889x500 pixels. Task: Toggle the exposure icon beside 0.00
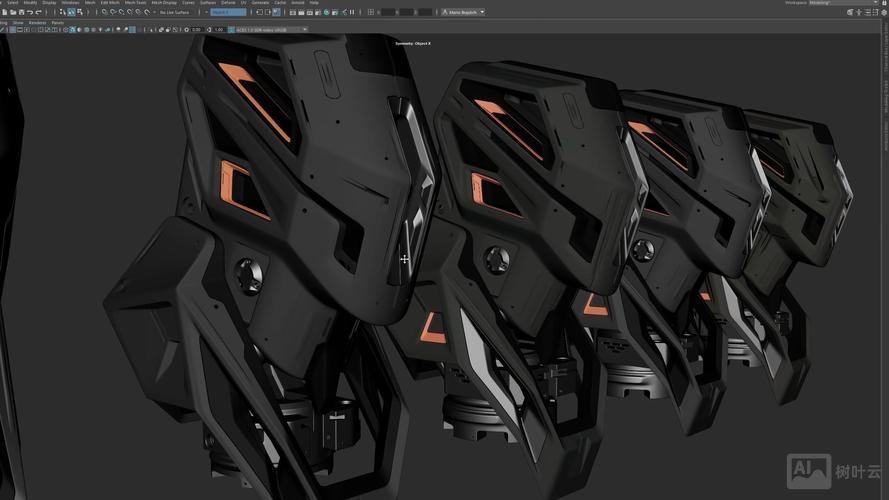[x=187, y=29]
